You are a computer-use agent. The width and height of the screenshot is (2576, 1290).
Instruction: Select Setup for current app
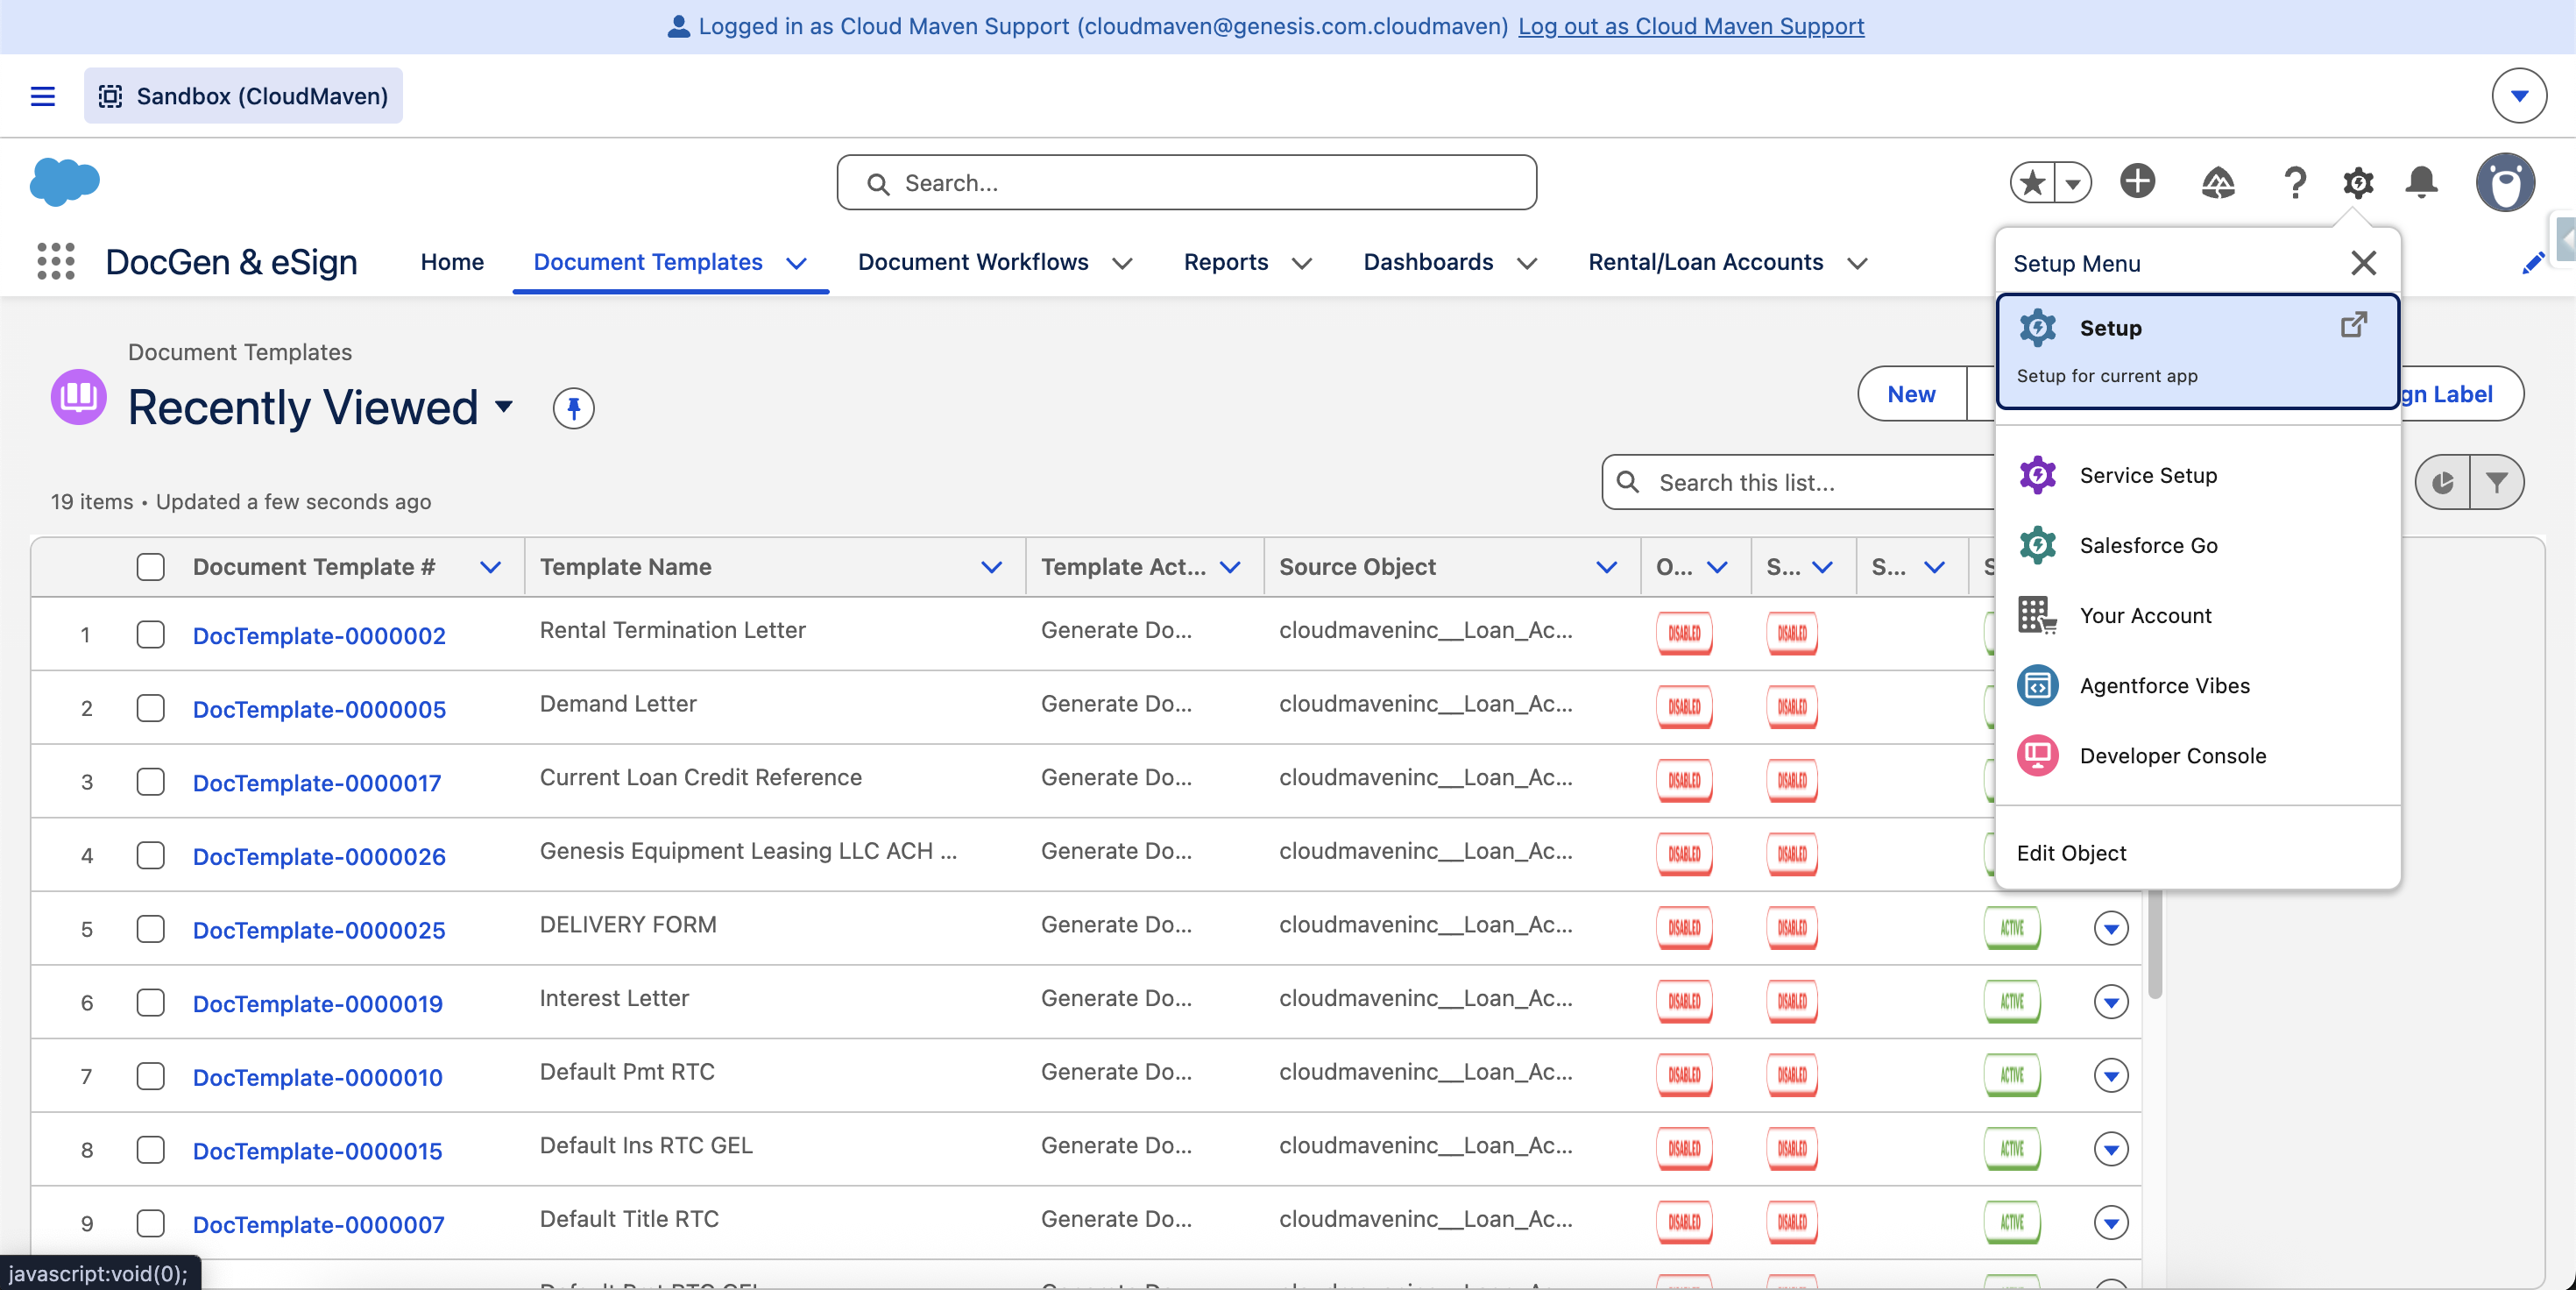pyautogui.click(x=2197, y=351)
